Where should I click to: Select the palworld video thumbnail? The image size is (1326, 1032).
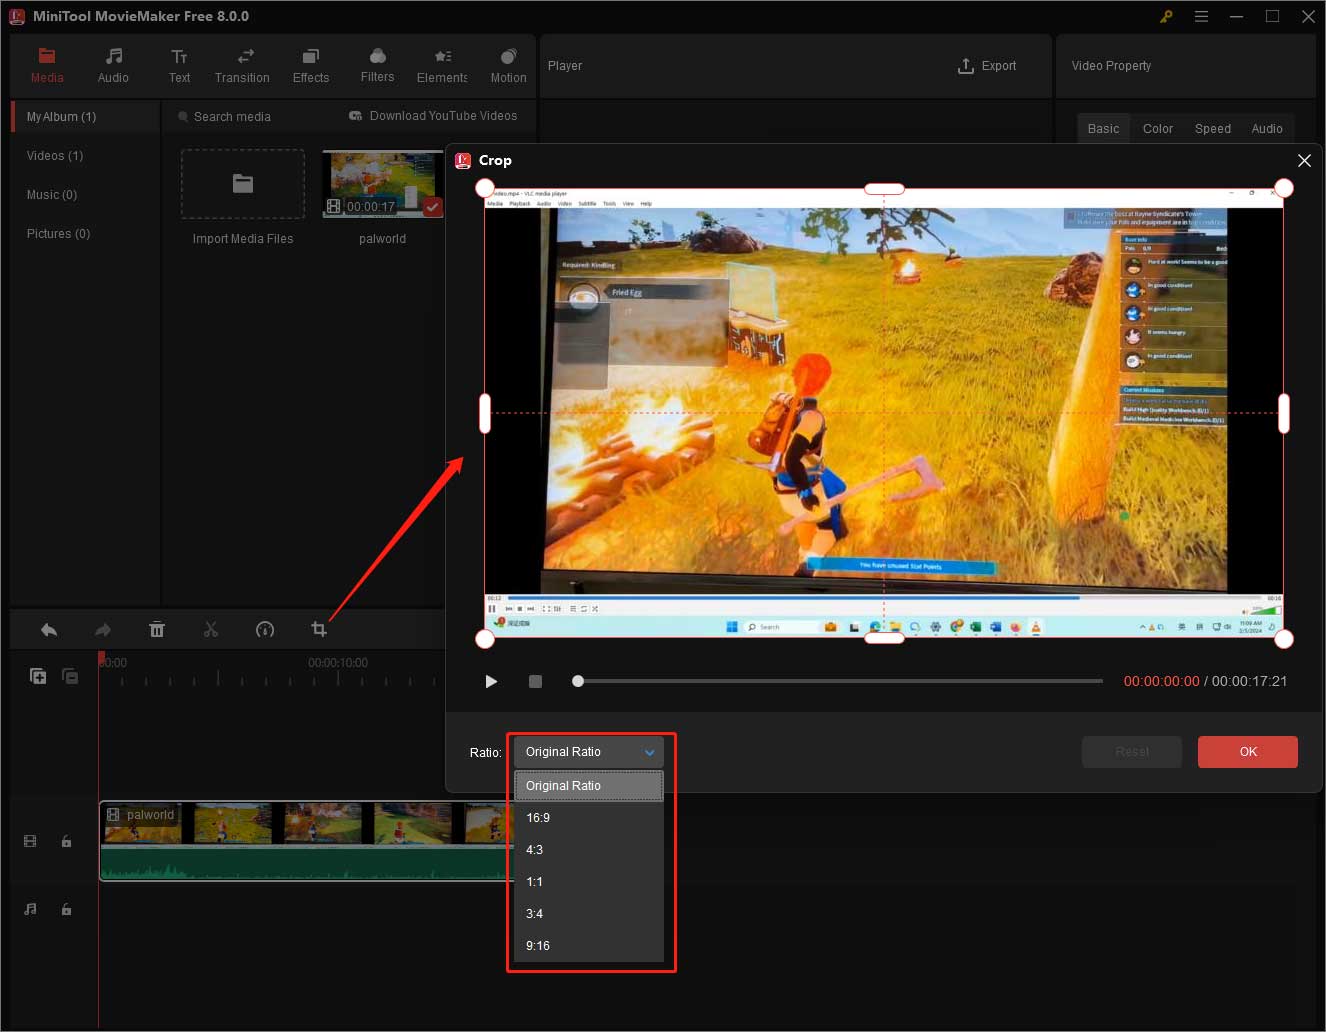(382, 184)
